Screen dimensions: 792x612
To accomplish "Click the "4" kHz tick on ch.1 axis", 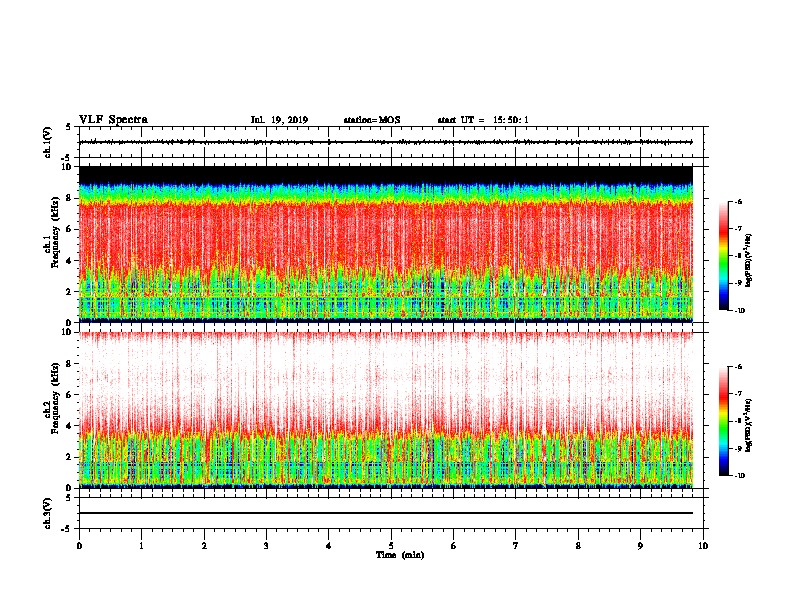I will click(69, 261).
